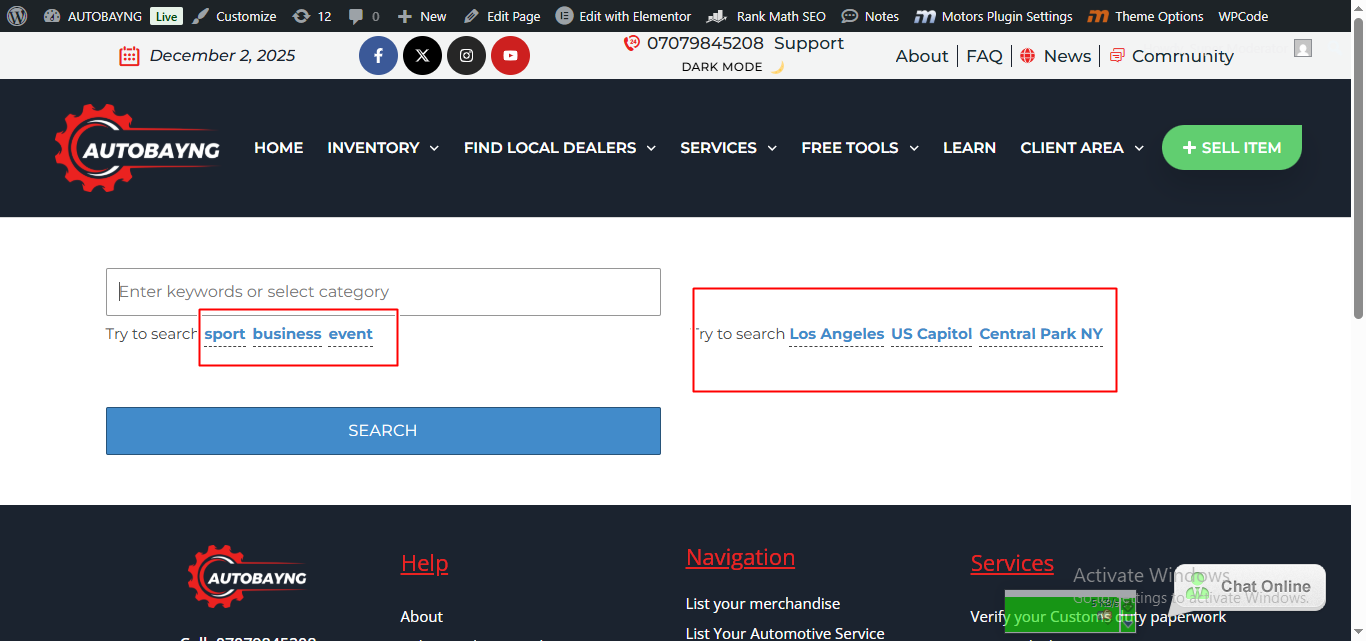Open the YouTube social icon

510,56
